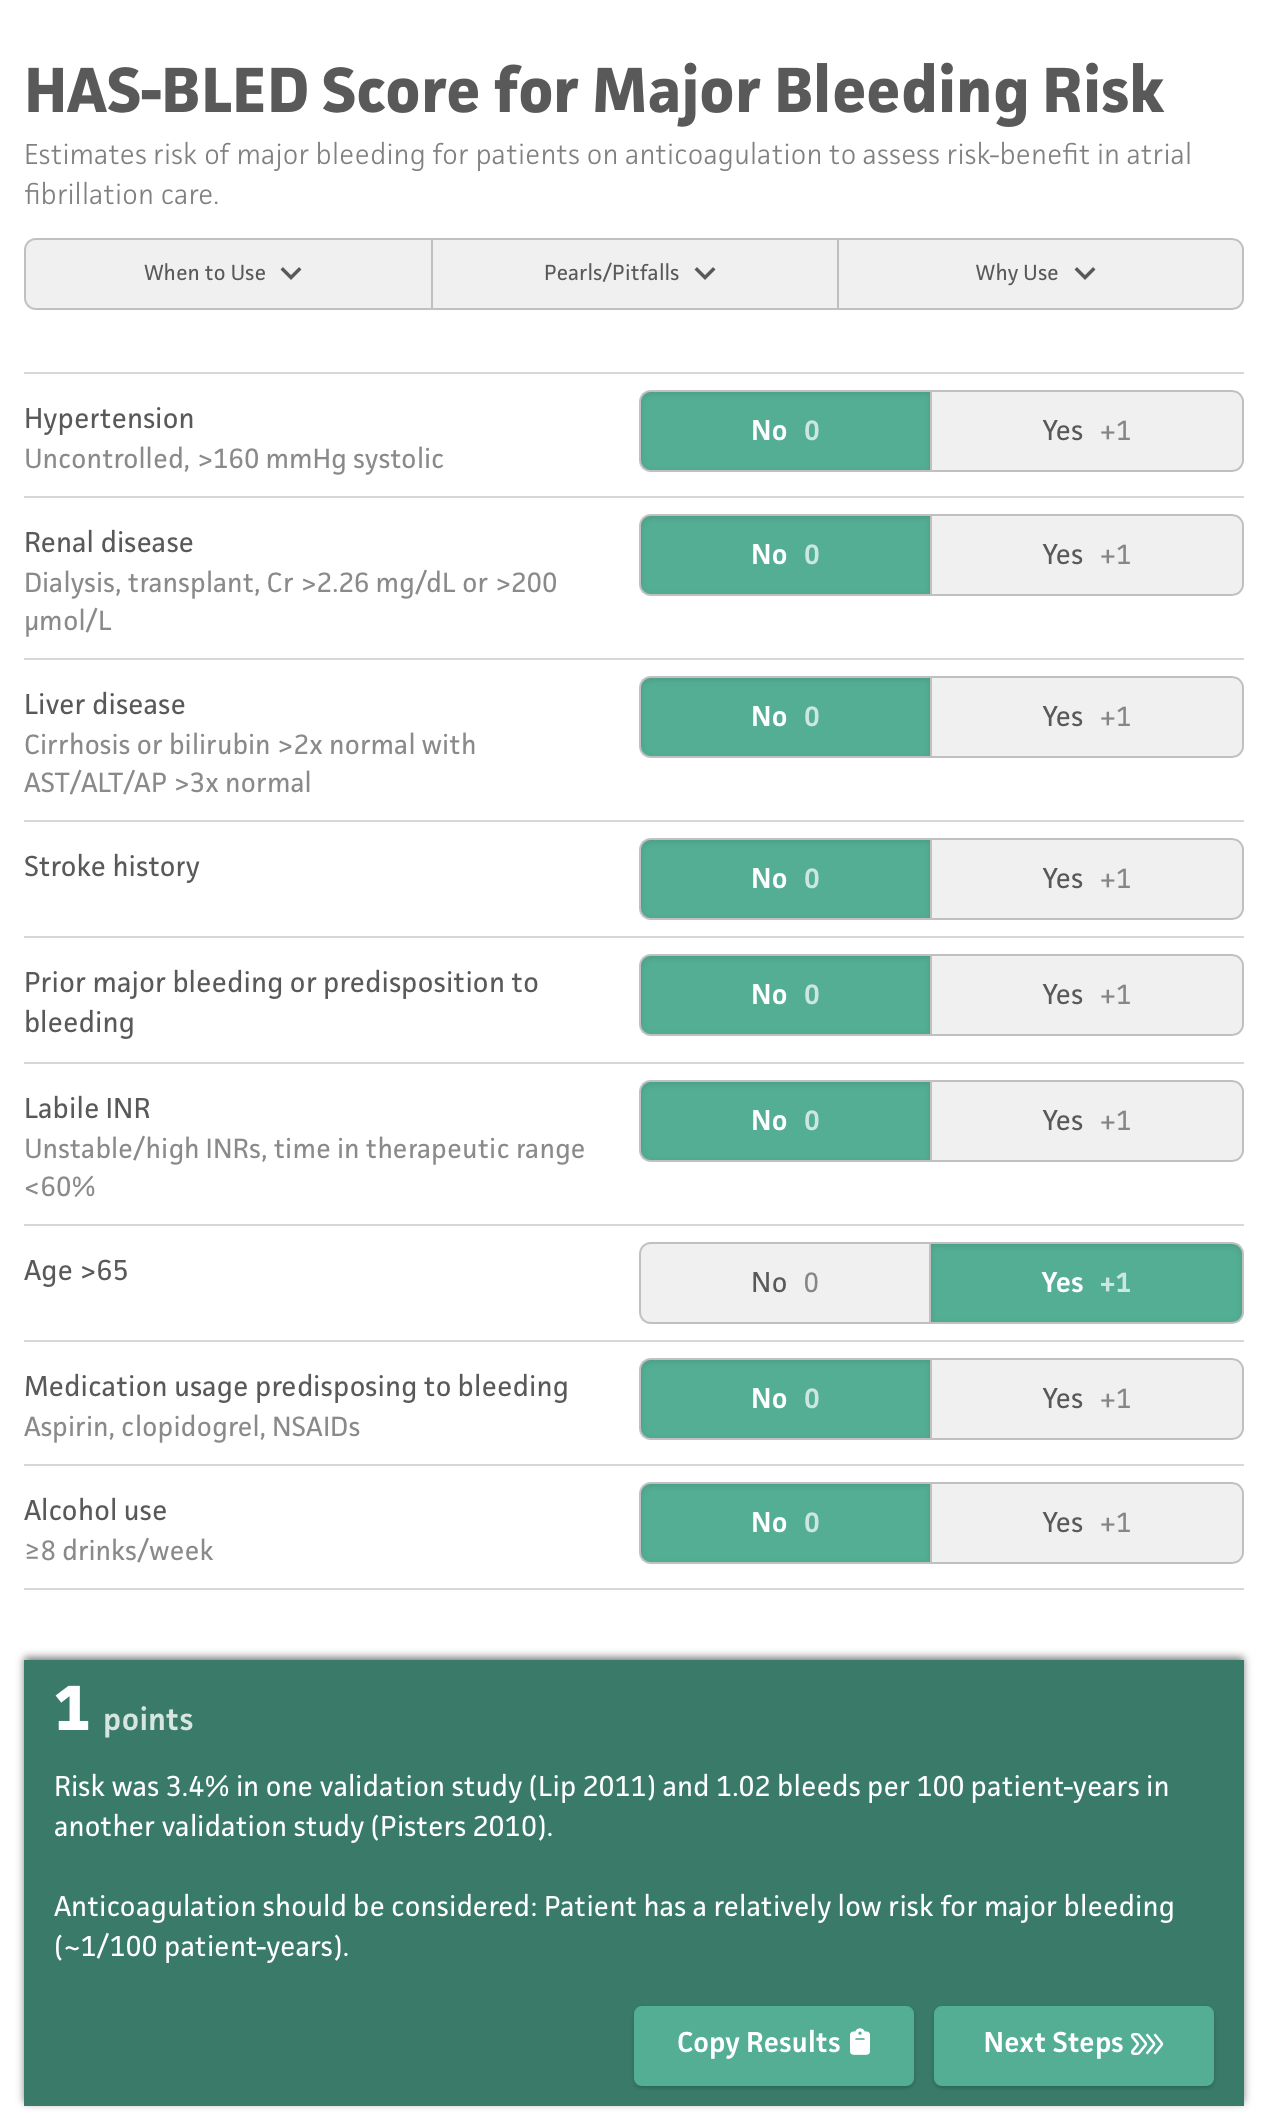
Task: Click the Next Steps button
Action: [1074, 2045]
